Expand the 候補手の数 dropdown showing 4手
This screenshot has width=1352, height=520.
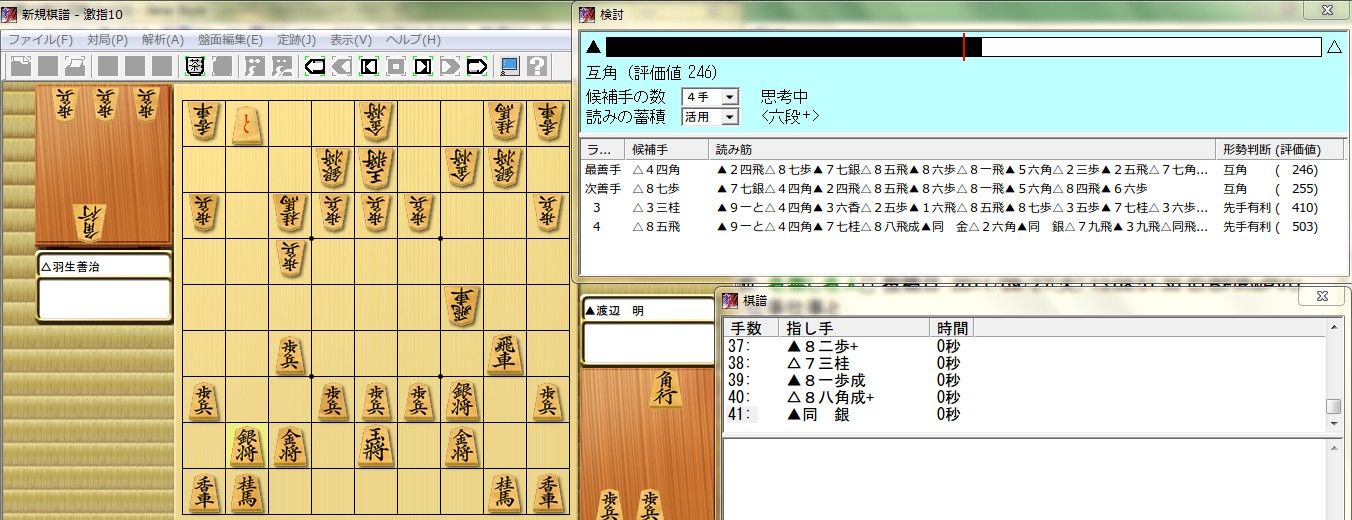coord(729,97)
